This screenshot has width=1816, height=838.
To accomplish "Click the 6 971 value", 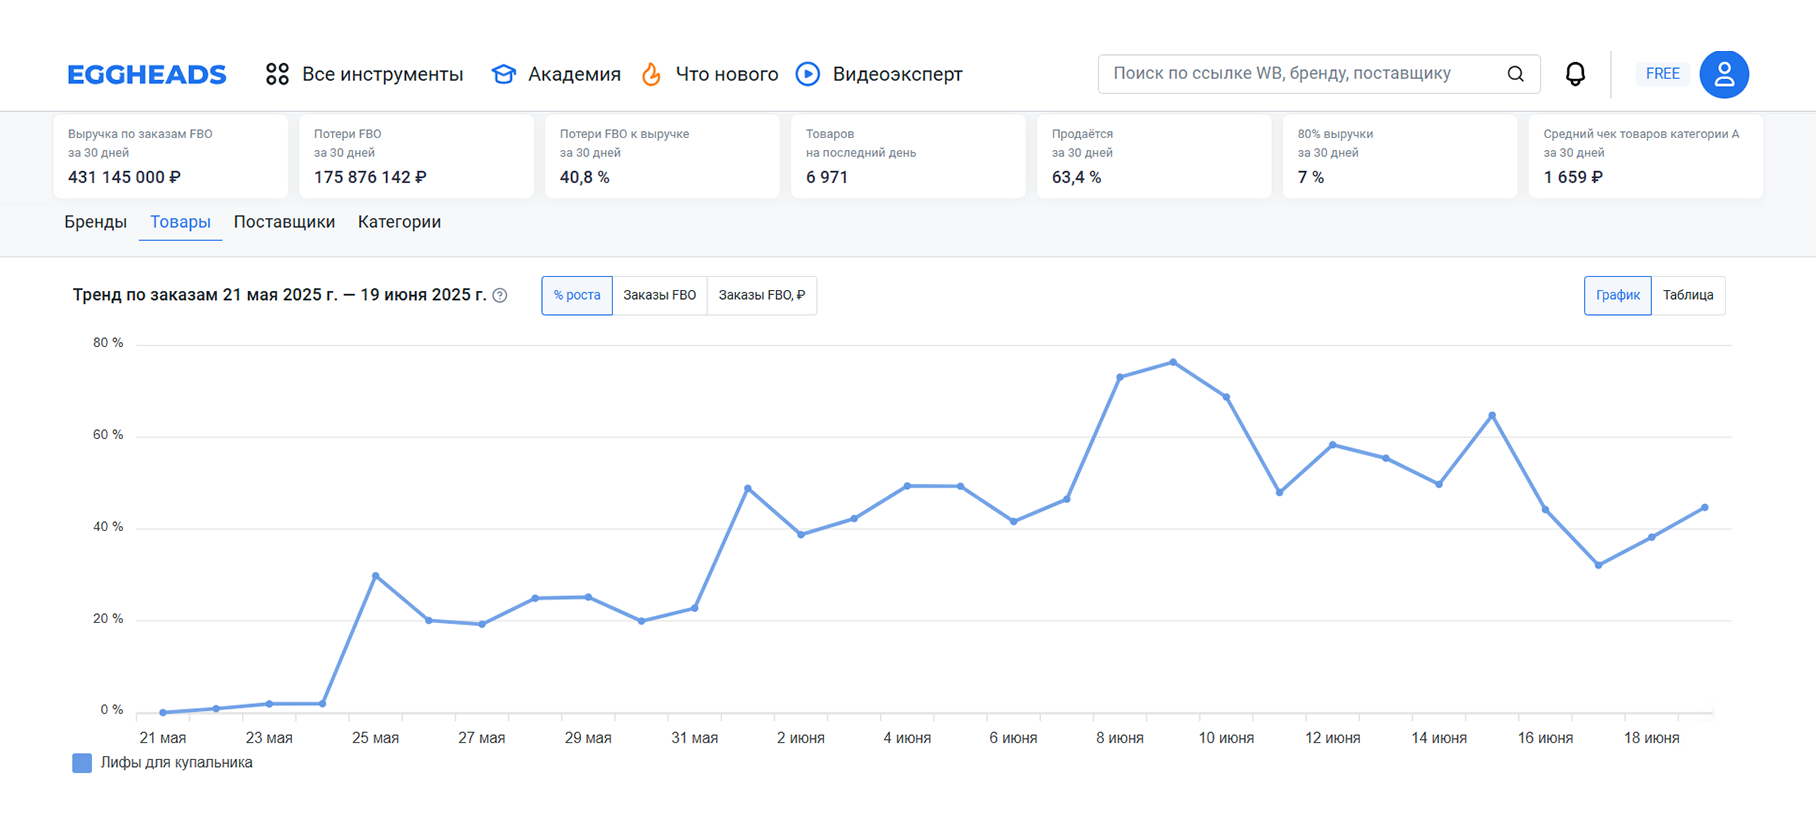I will 827,177.
